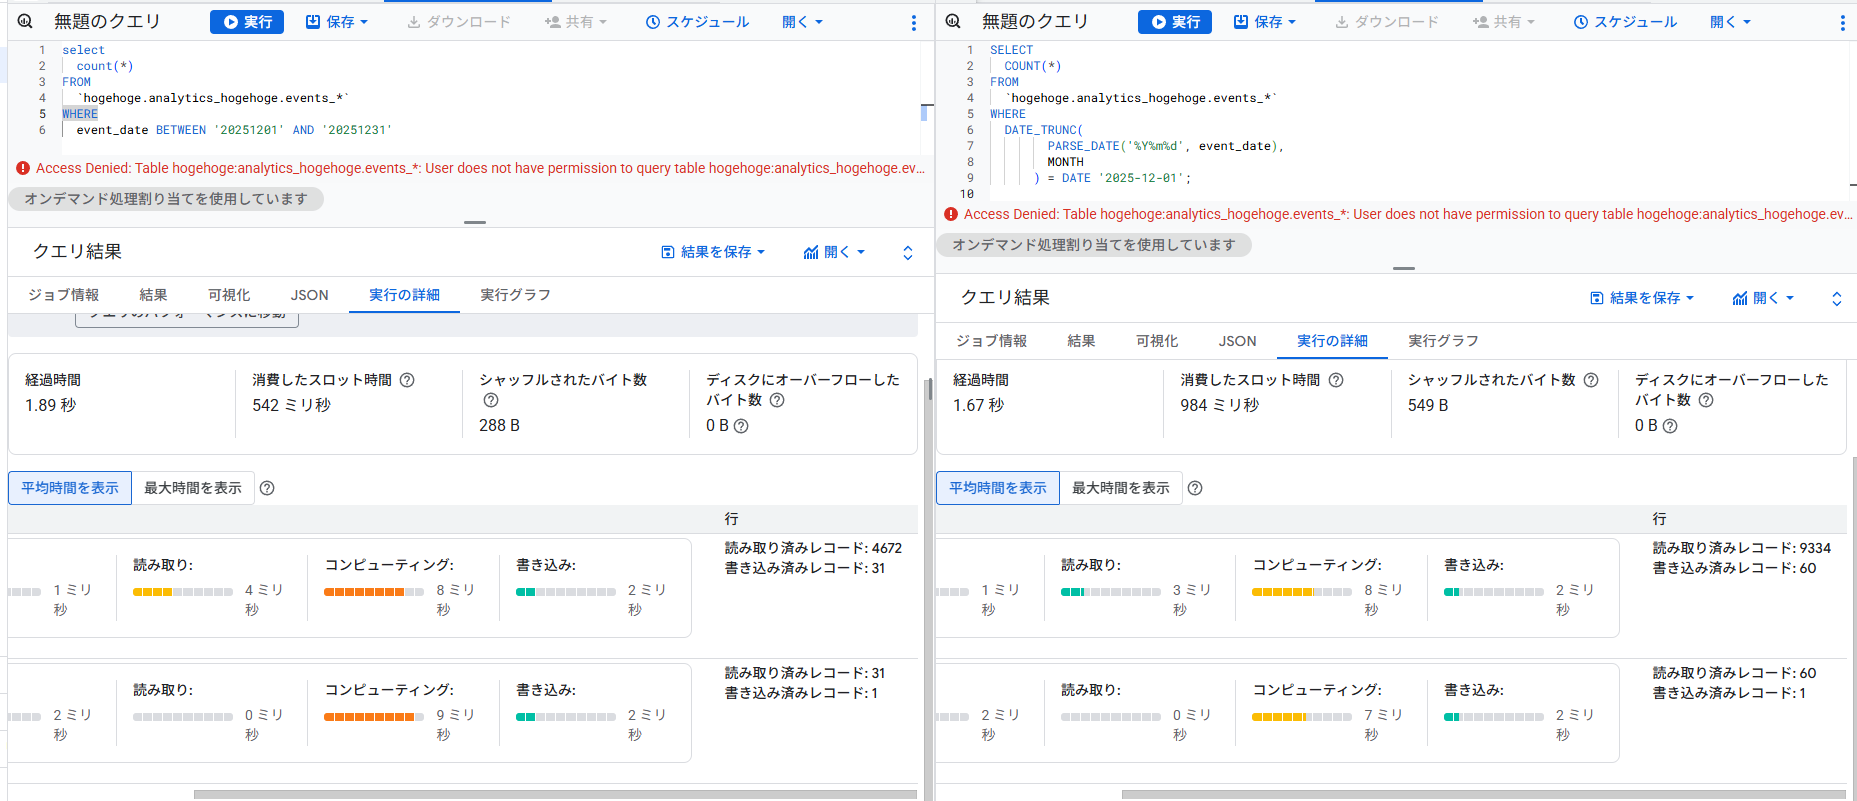Open the 共有 dropdown in left panel

click(x=576, y=22)
